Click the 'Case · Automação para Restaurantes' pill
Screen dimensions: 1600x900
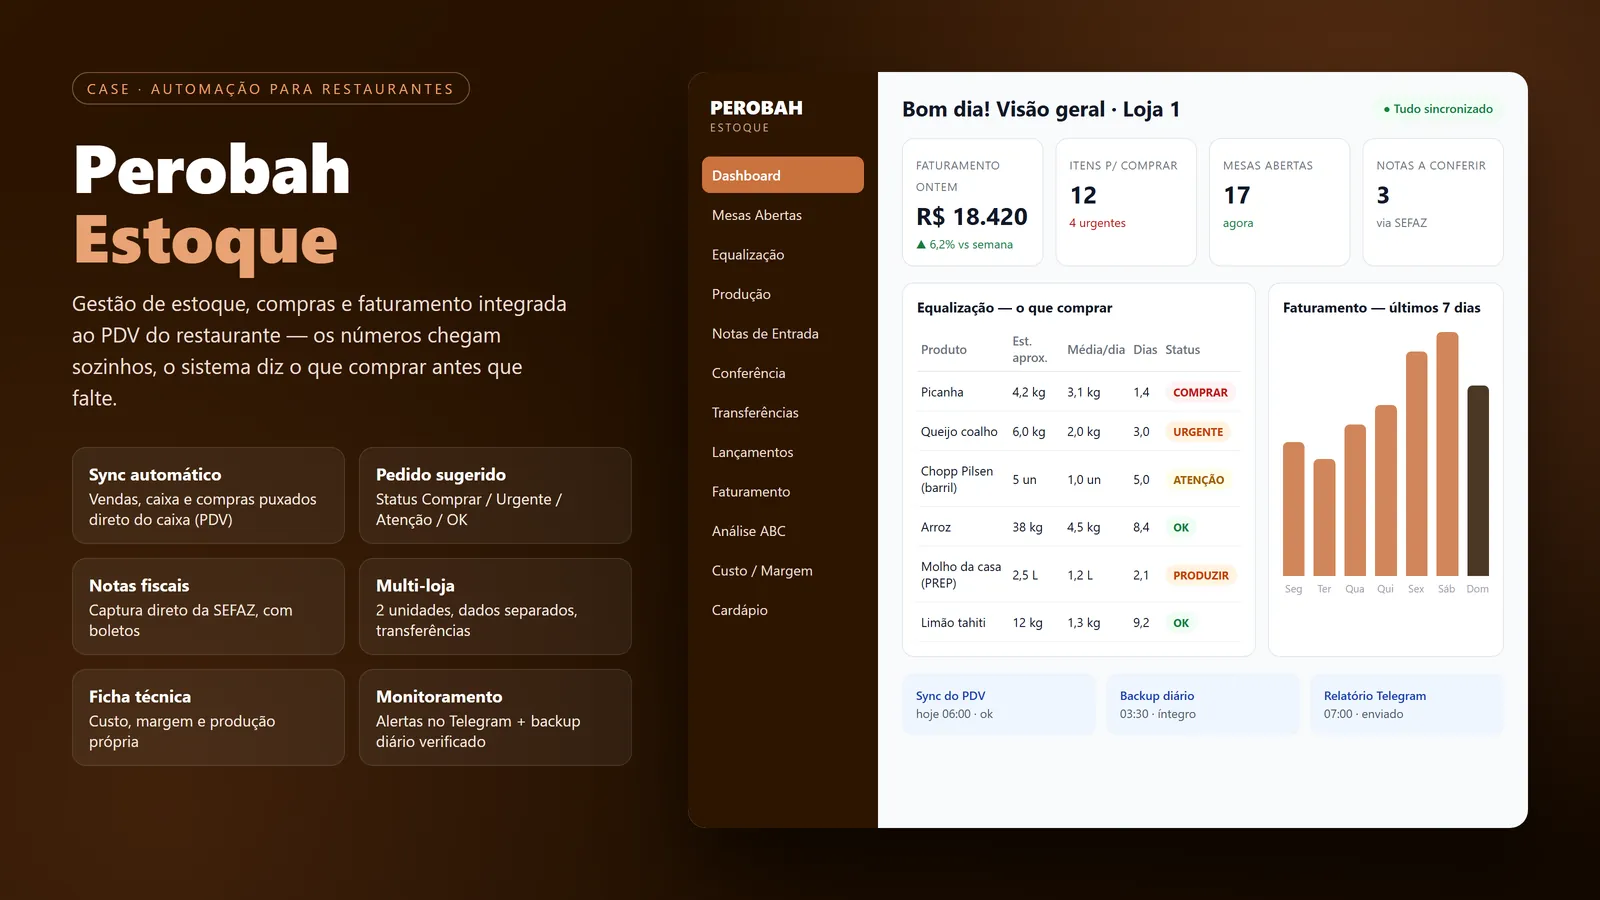pyautogui.click(x=271, y=89)
